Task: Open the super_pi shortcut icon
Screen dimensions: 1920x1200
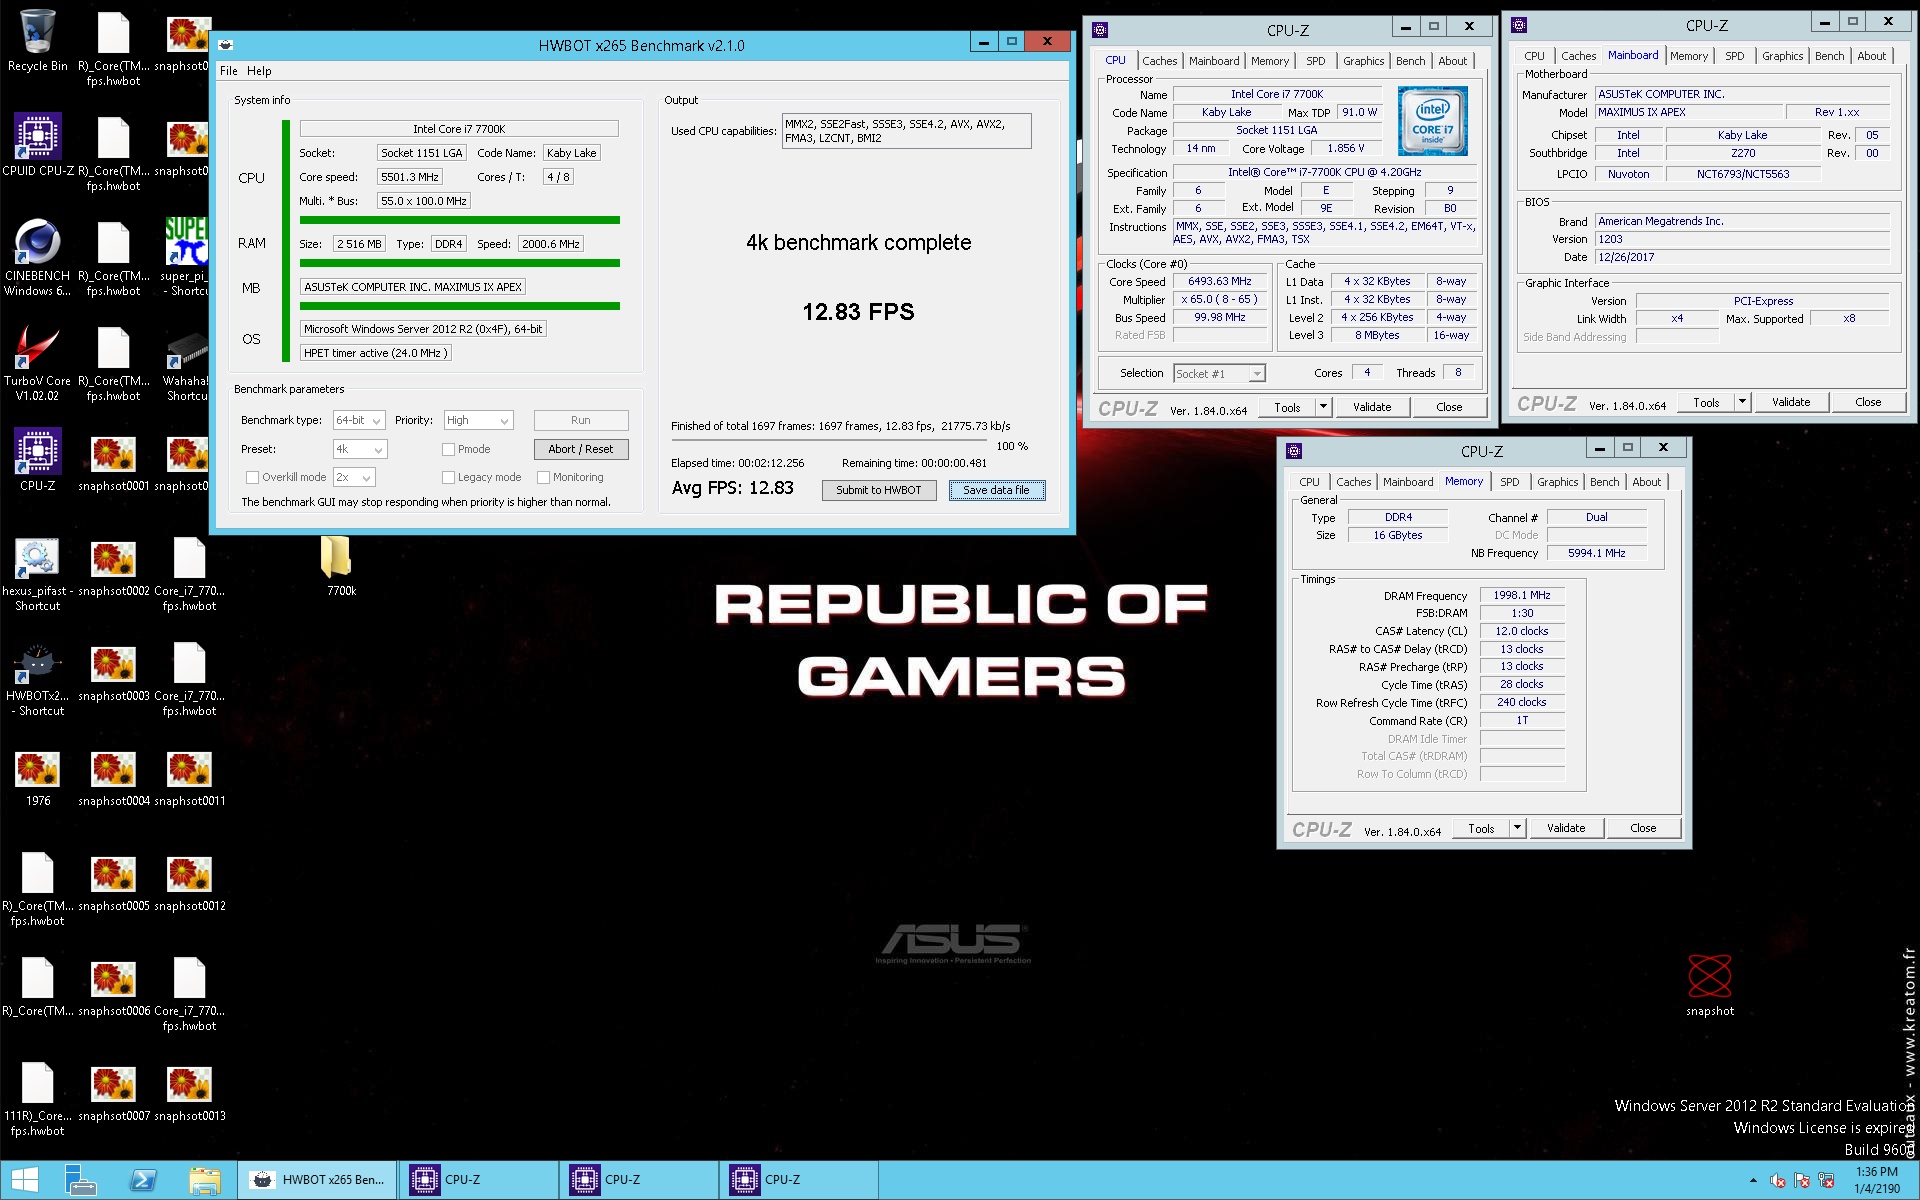Action: pos(187,257)
